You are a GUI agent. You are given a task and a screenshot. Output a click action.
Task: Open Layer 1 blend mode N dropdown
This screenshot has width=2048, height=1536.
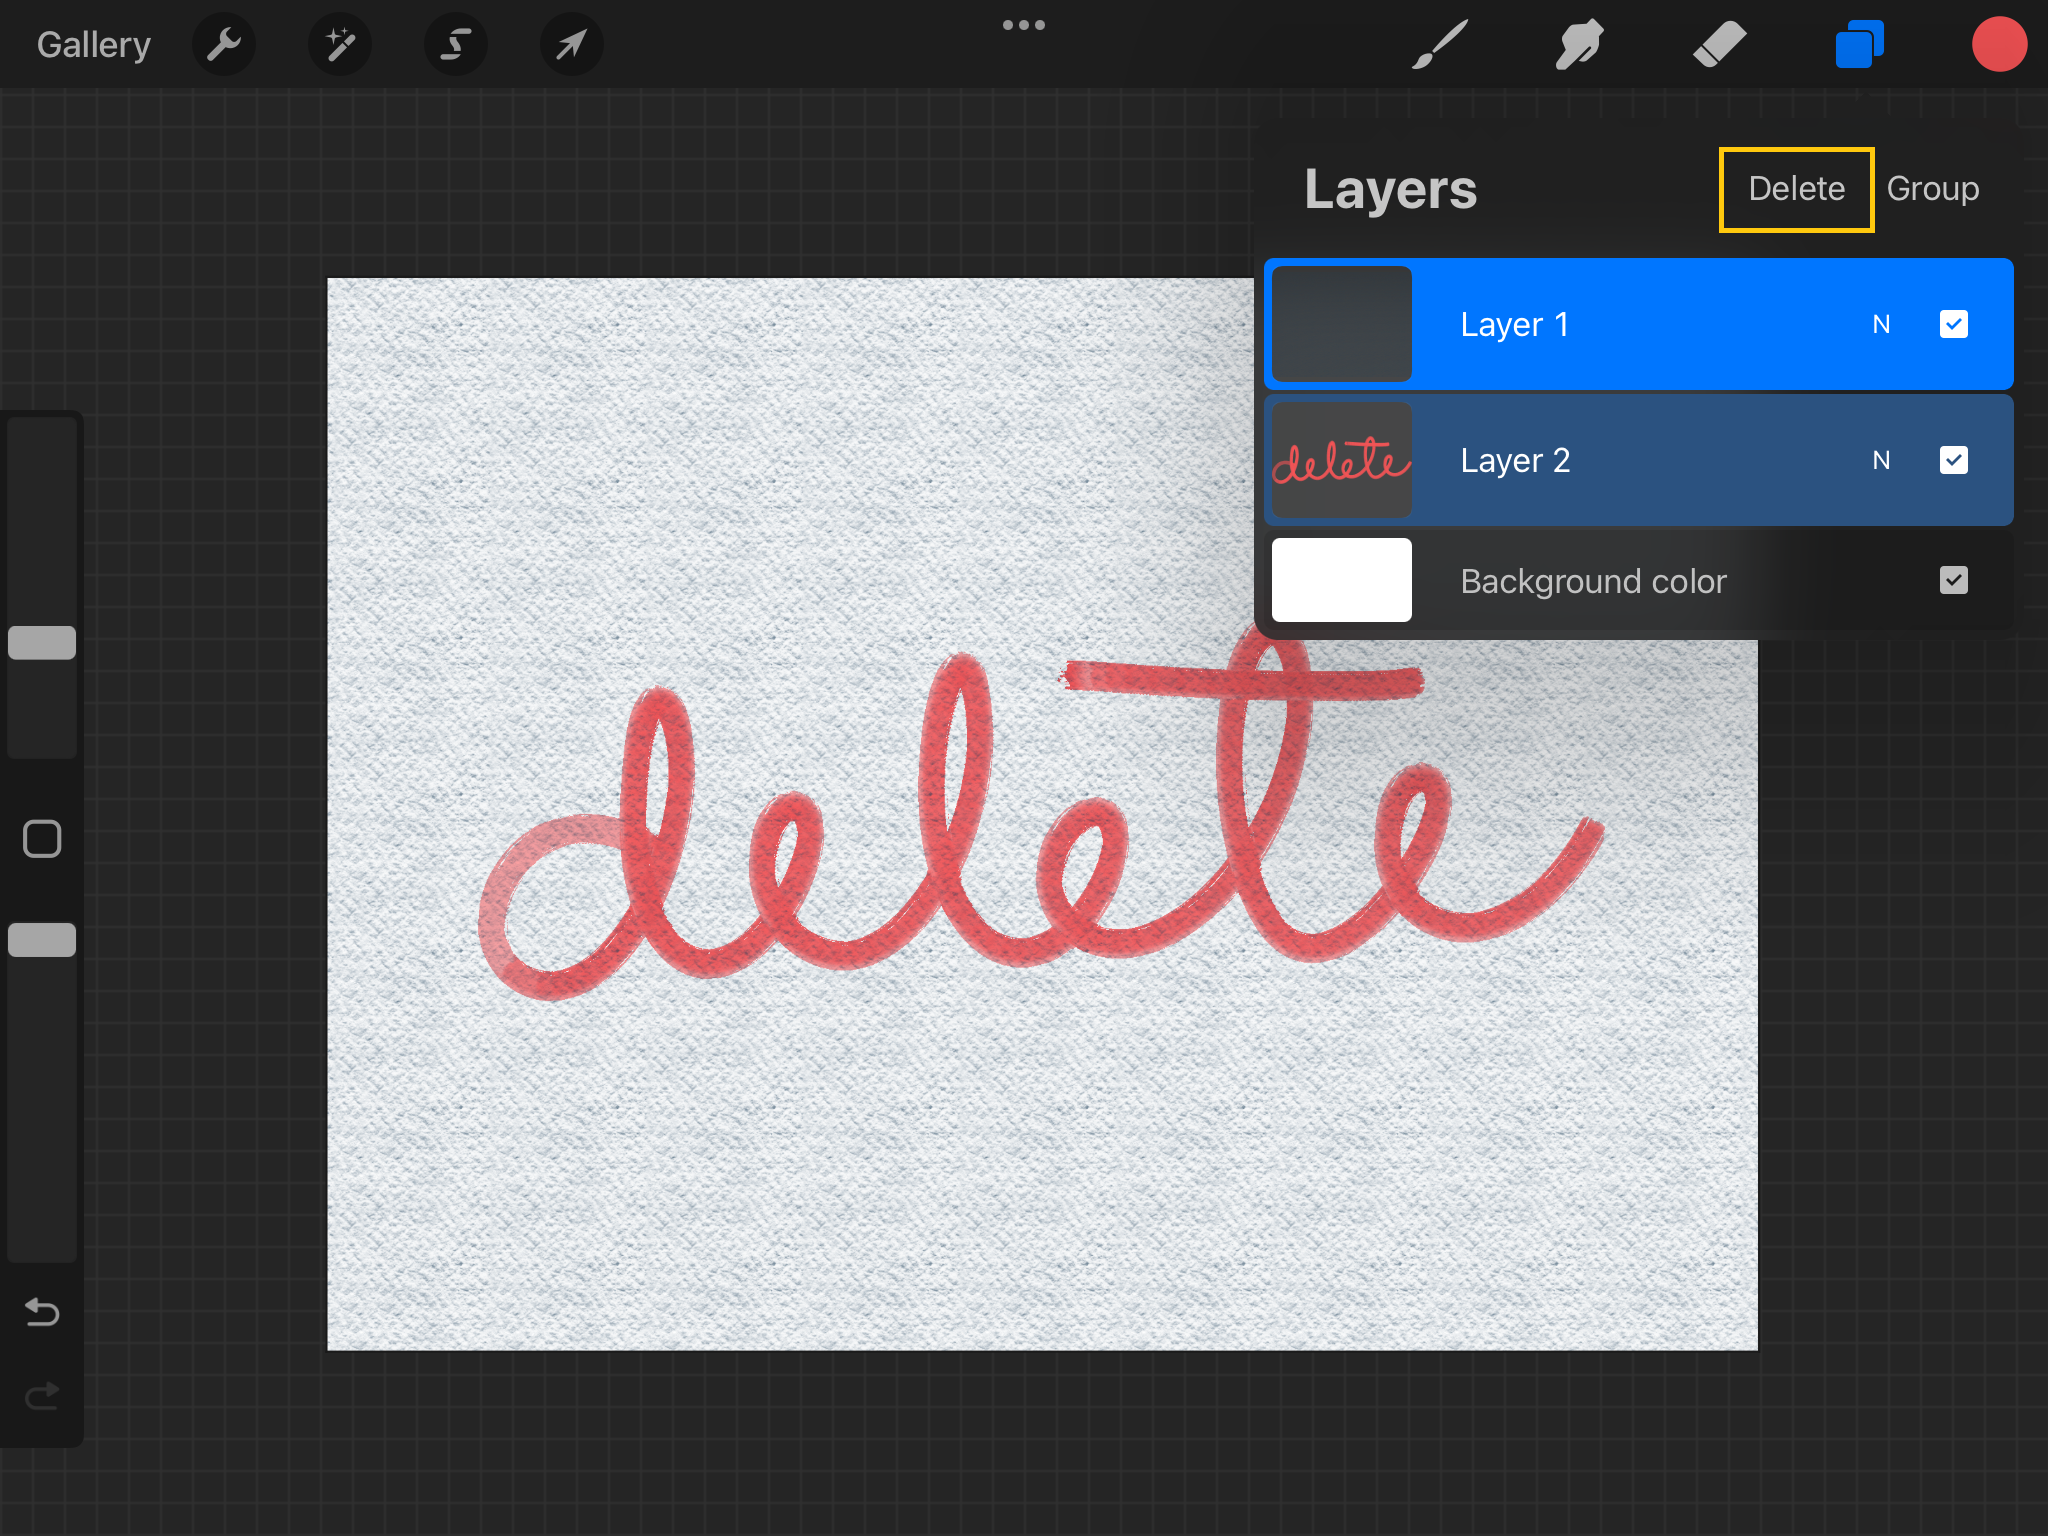1881,324
